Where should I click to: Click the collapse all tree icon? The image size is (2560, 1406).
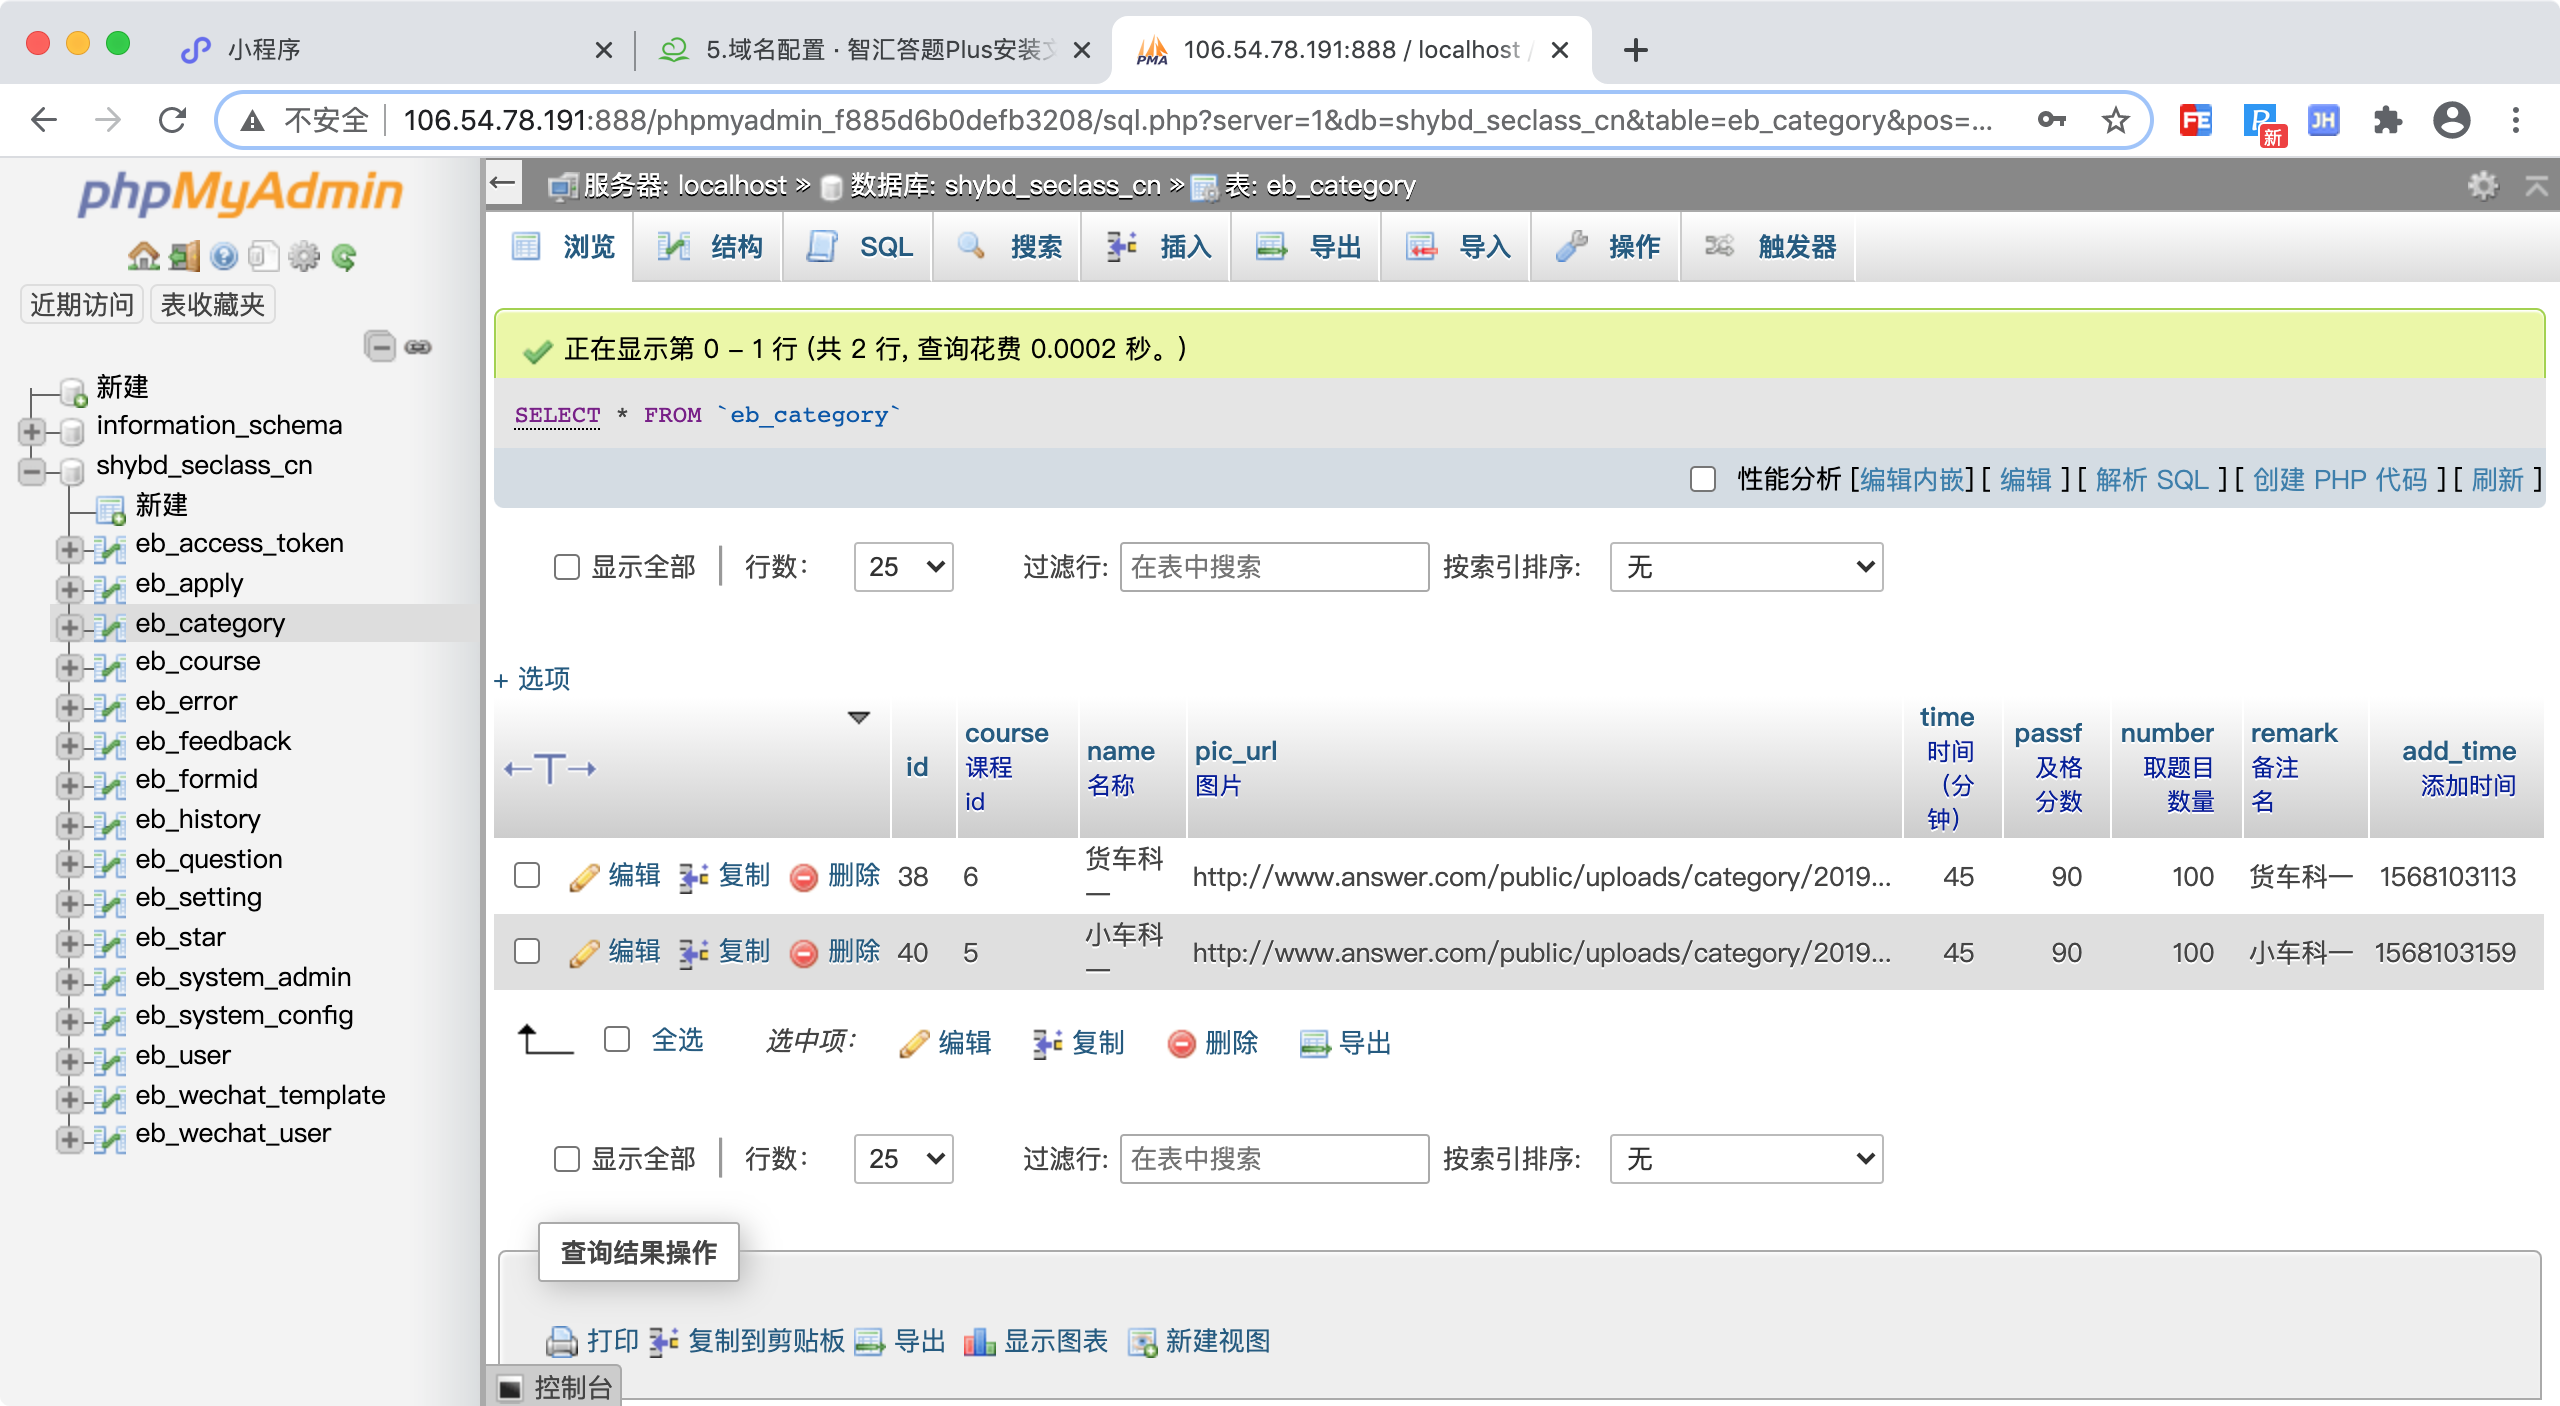(379, 347)
